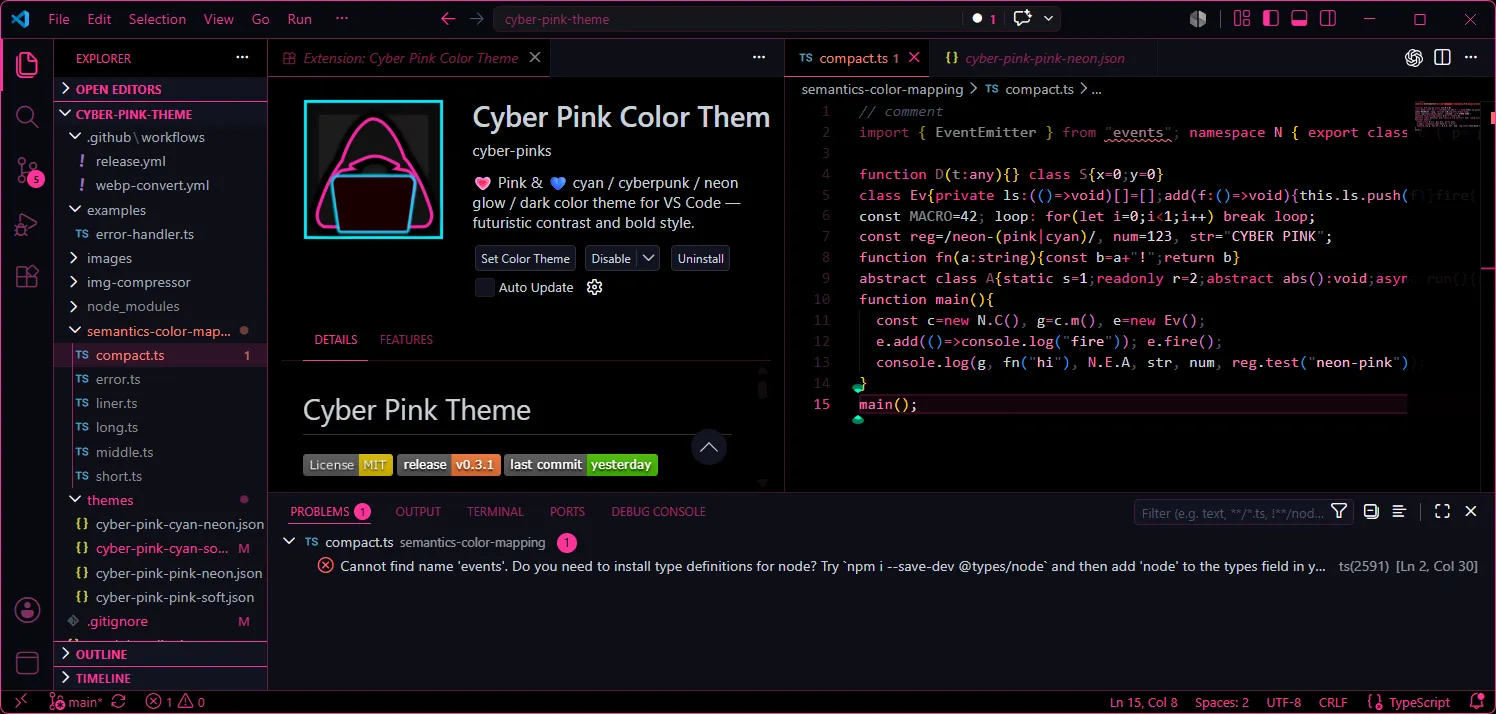This screenshot has width=1496, height=714.
Task: Open the Accounts icon in activity bar
Action: (x=27, y=609)
